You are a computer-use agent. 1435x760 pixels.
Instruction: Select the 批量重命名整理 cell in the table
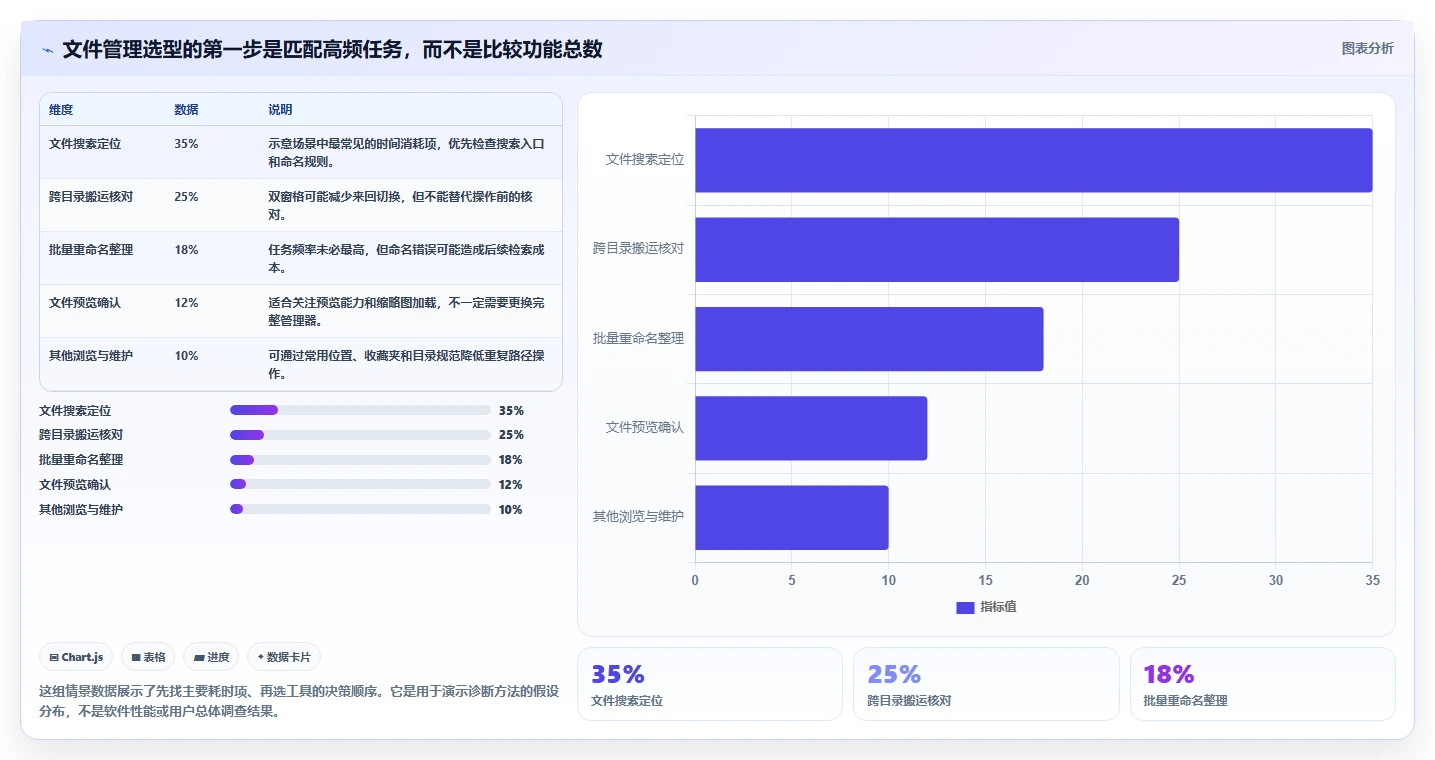pos(91,250)
